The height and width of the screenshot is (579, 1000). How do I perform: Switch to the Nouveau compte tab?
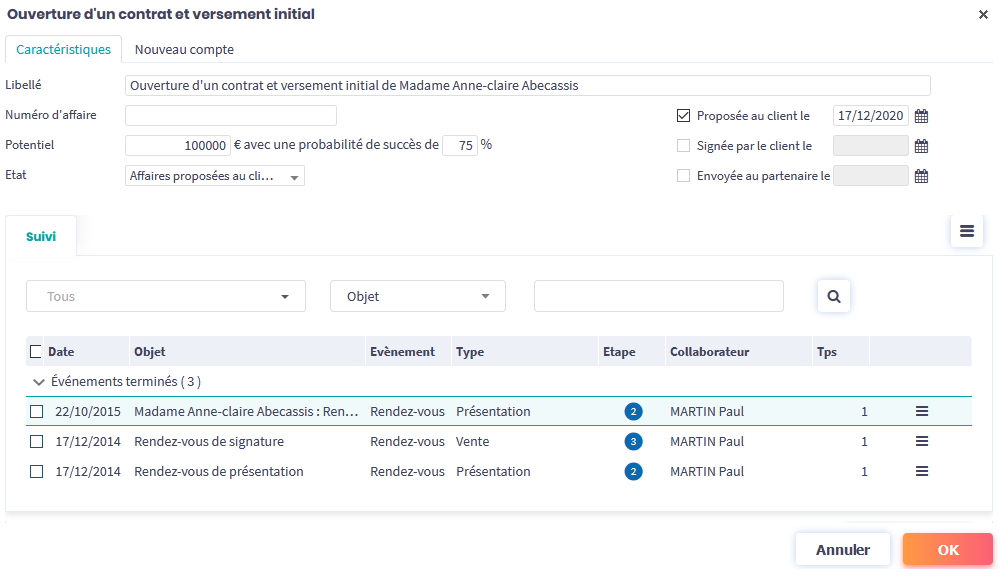tap(184, 49)
